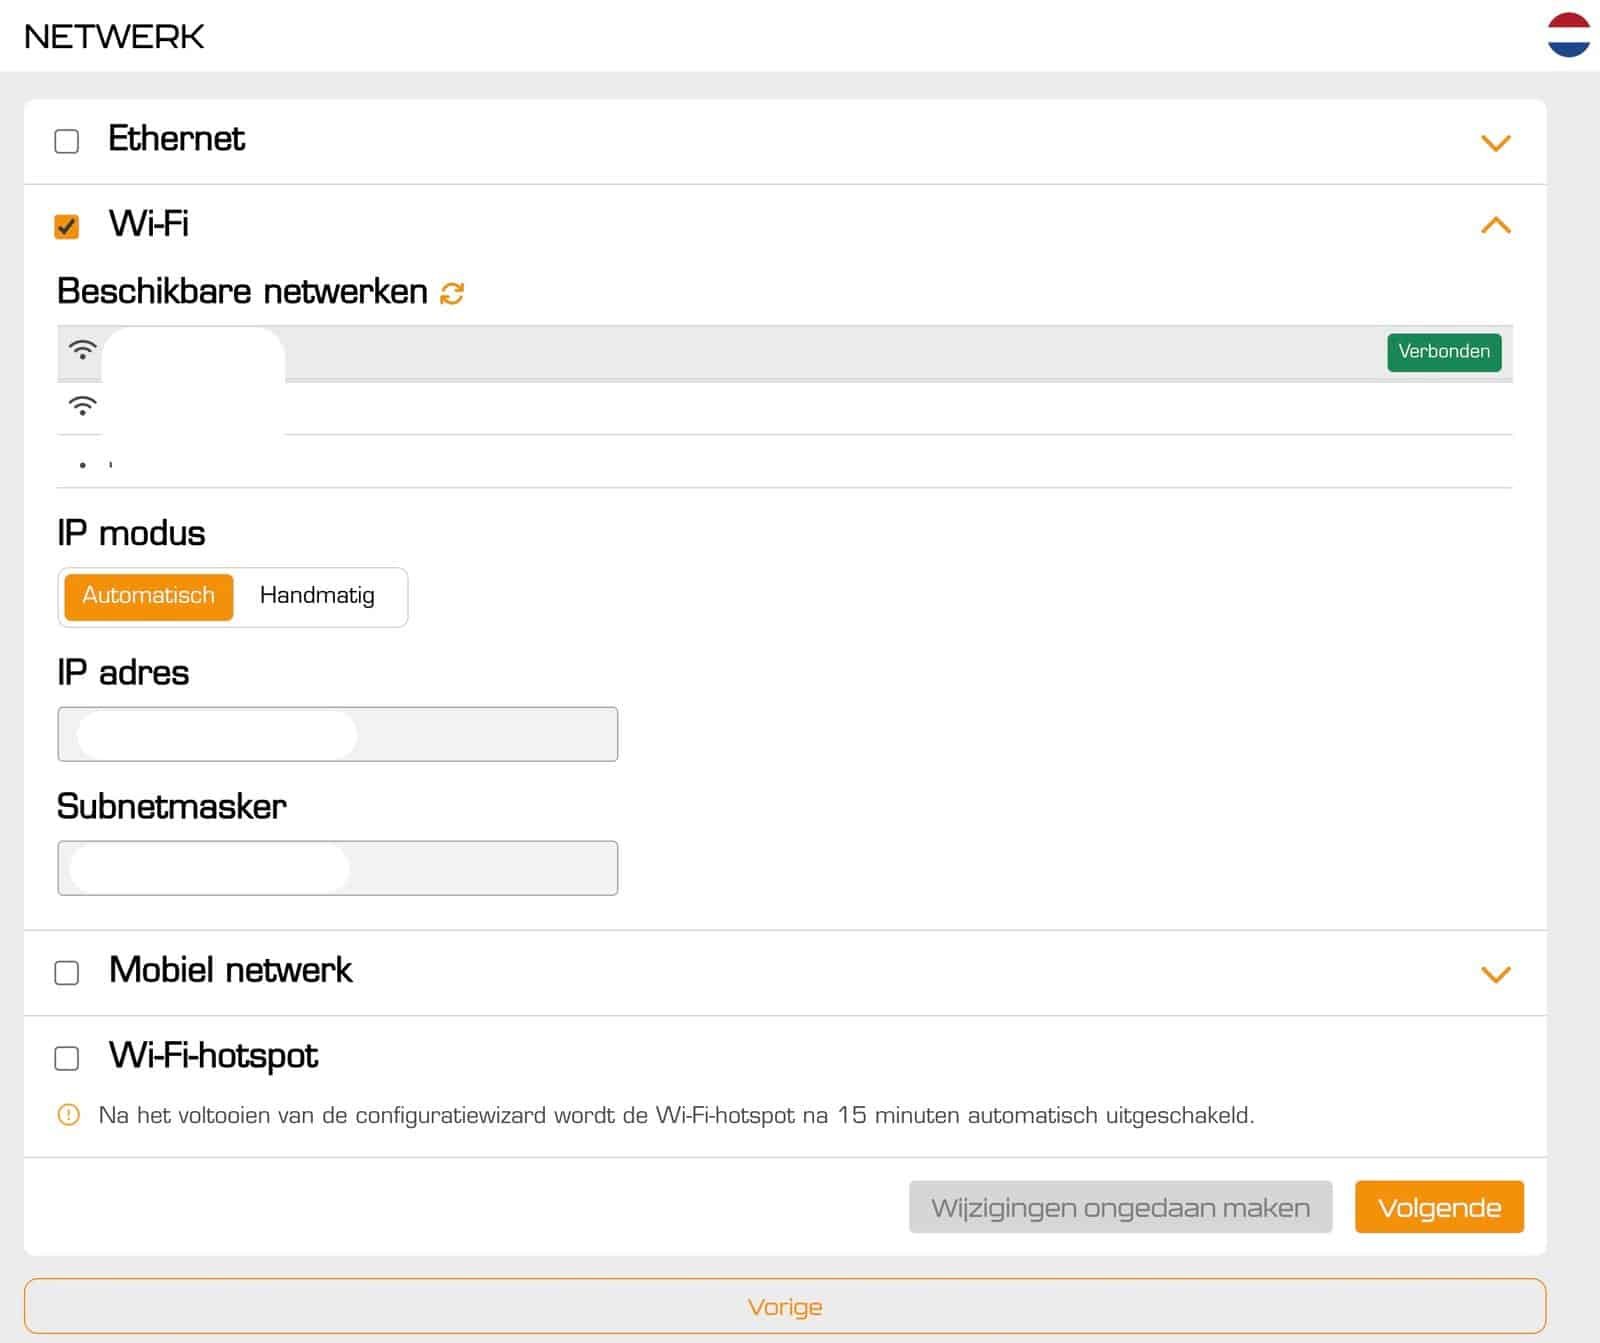The width and height of the screenshot is (1600, 1343).
Task: Click the green Verbonden status badge
Action: pos(1443,352)
